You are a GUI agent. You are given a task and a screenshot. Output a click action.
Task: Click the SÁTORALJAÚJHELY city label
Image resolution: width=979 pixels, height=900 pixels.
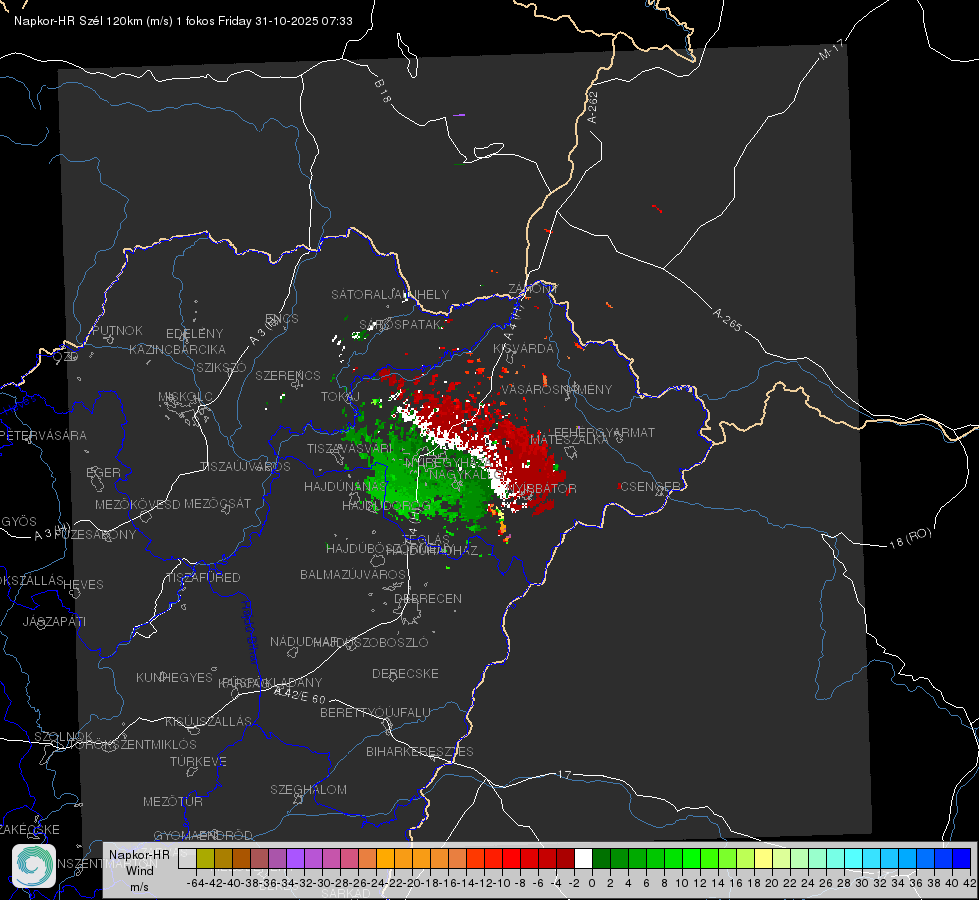tap(390, 294)
